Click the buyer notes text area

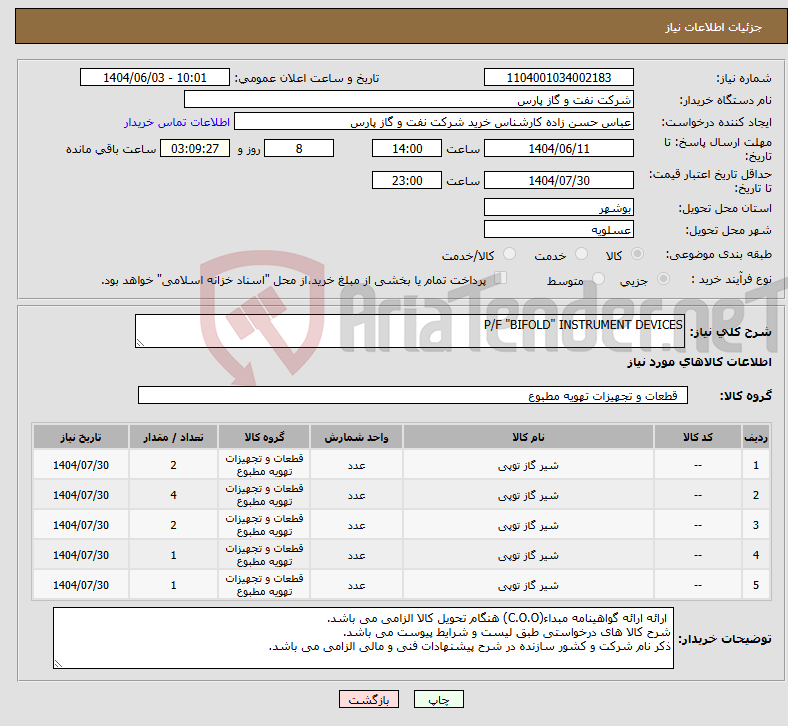point(363,638)
